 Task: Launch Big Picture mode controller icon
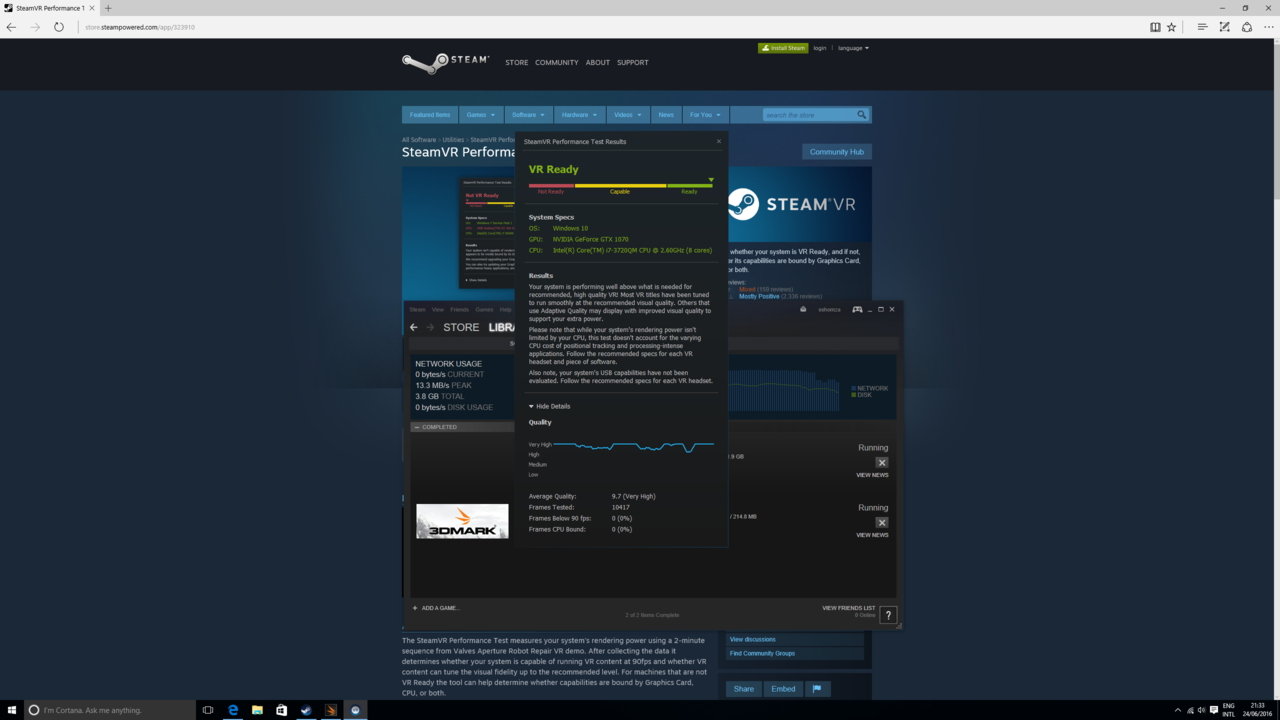coord(857,310)
